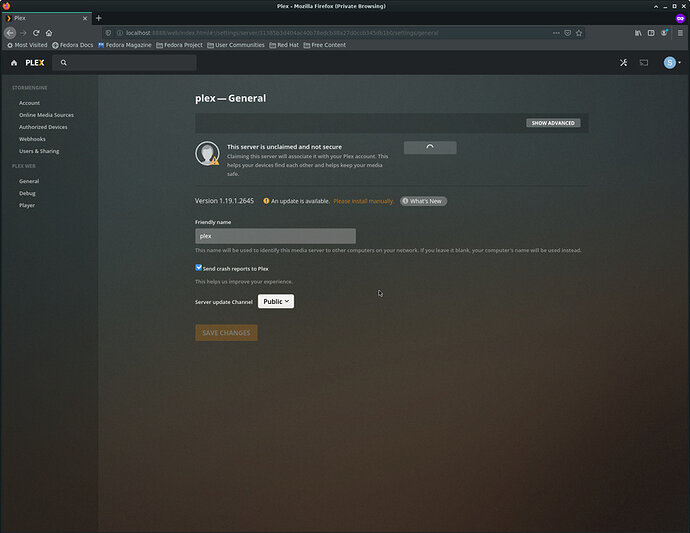Open Users & Sharing settings
The height and width of the screenshot is (533, 690).
[x=39, y=151]
